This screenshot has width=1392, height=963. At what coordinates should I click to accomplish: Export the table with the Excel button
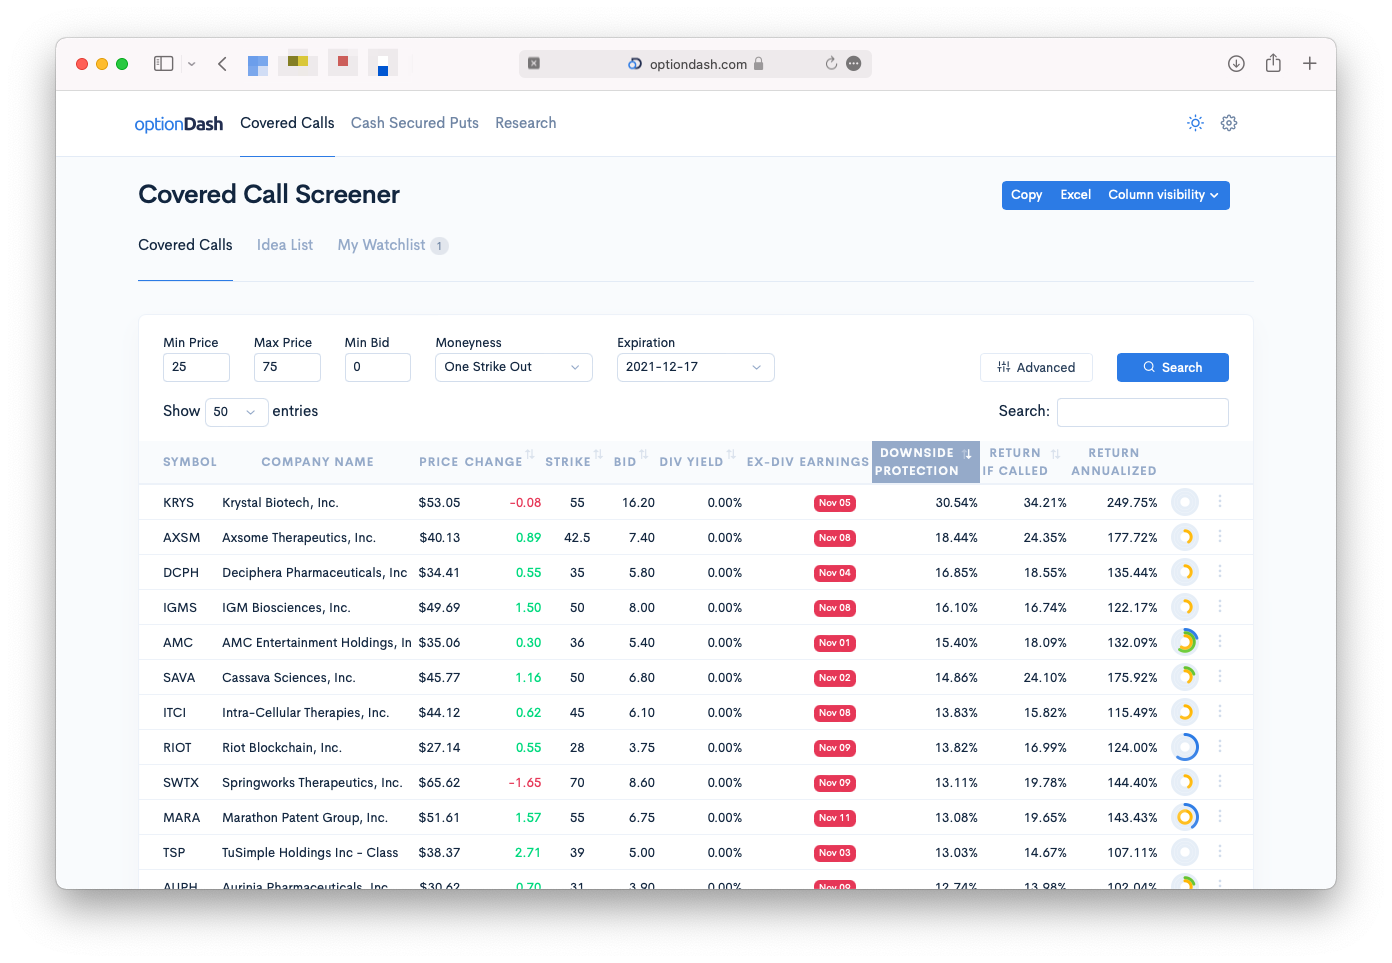(x=1076, y=195)
